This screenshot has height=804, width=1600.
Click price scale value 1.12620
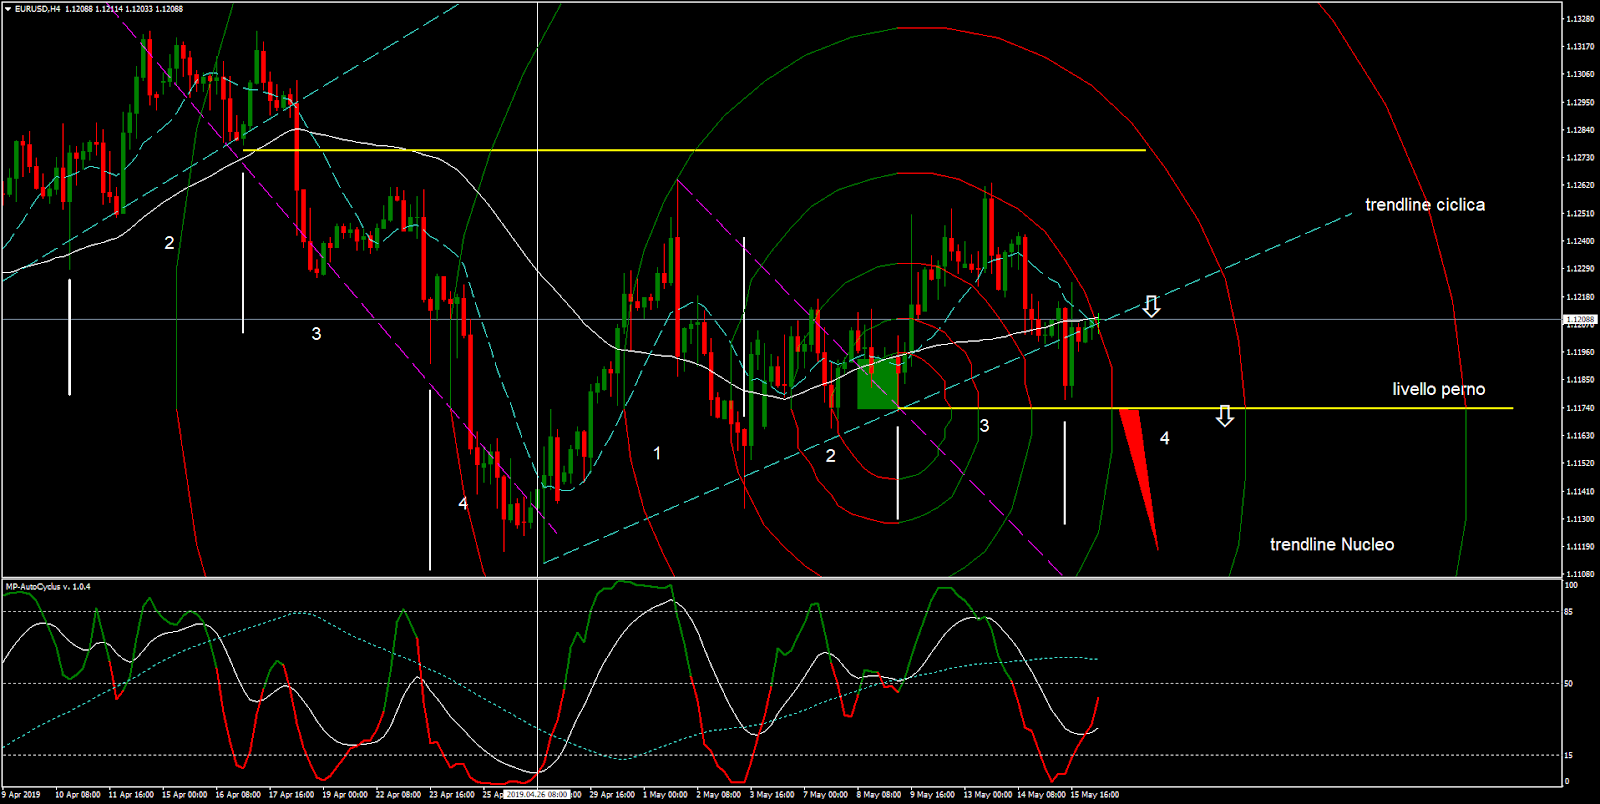[x=1581, y=185]
